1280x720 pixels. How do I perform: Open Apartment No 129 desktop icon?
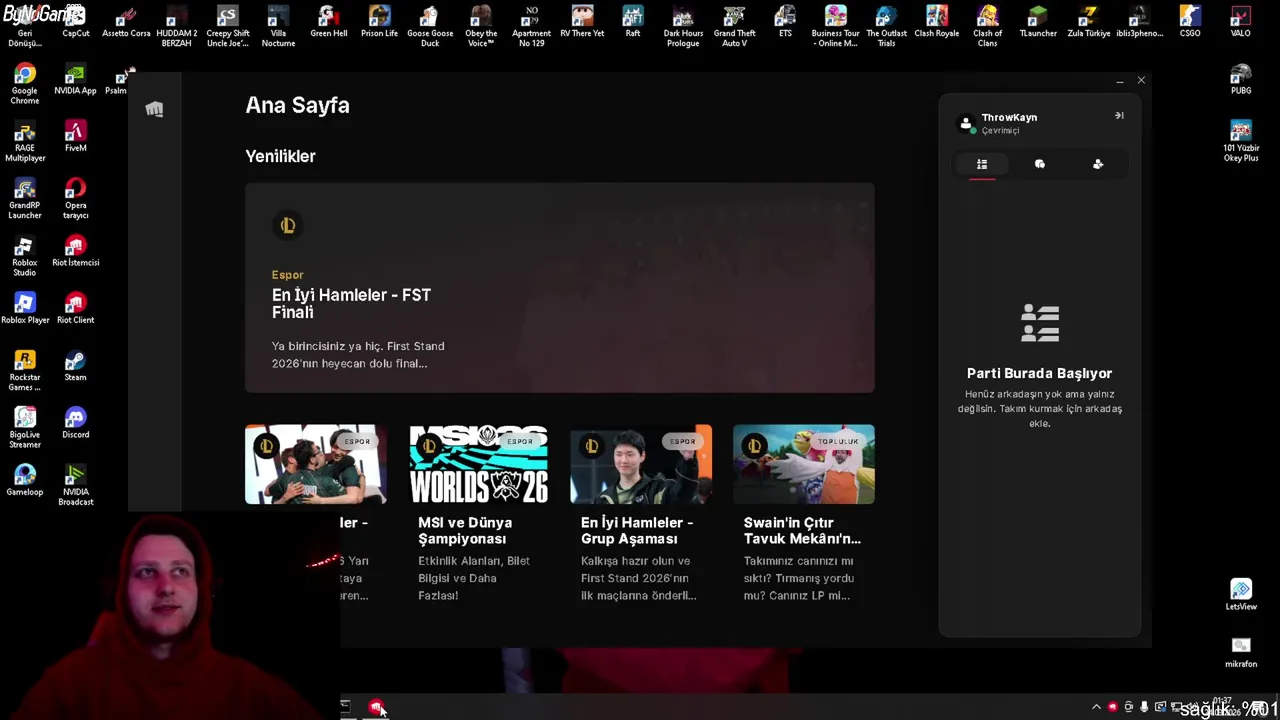(x=531, y=26)
